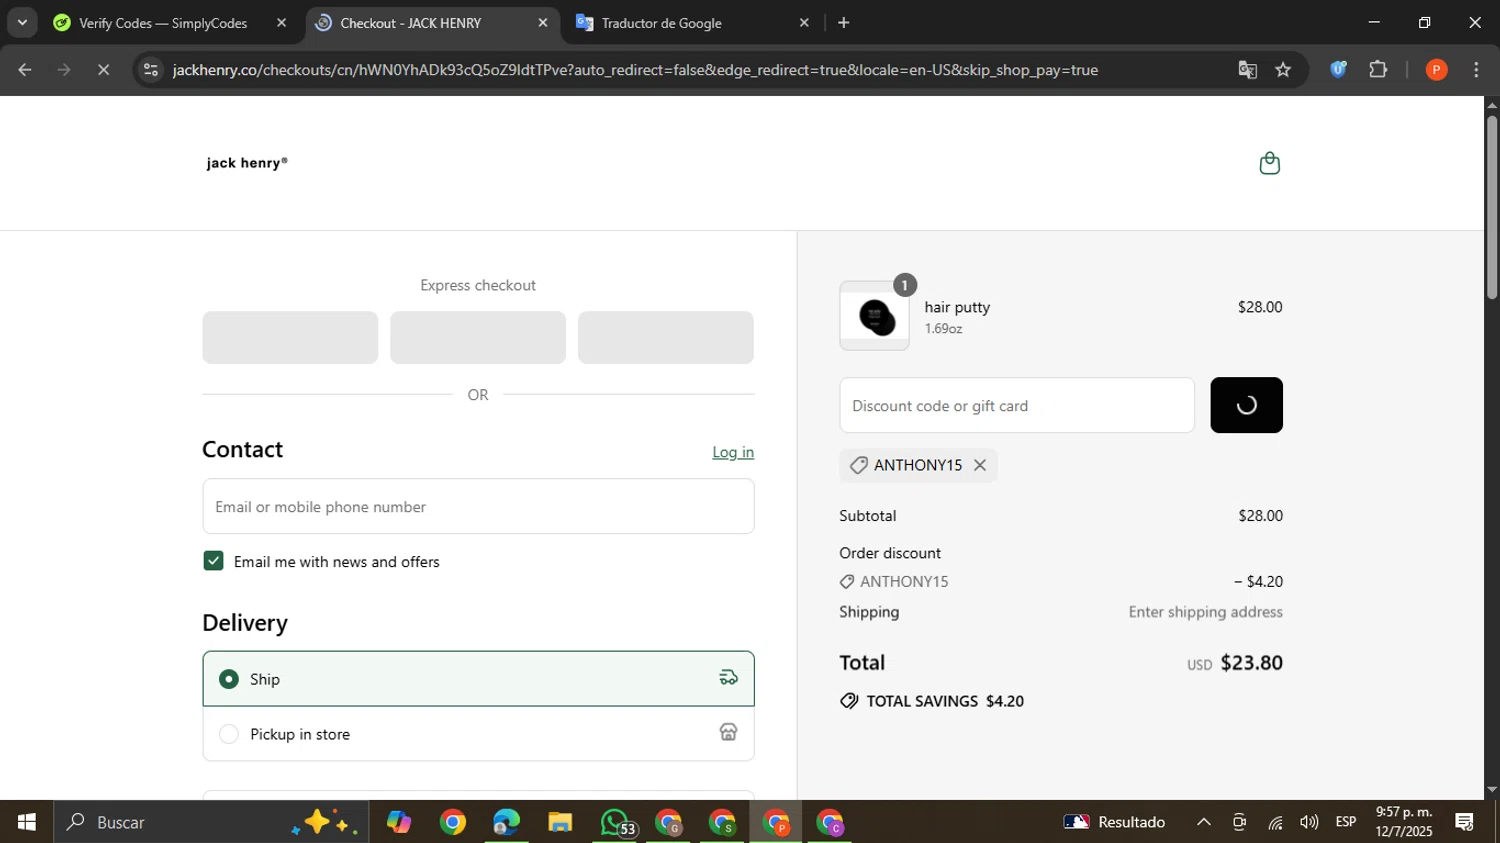This screenshot has height=843, width=1500.
Task: Open the Chrome three-dot menu
Action: pyautogui.click(x=1476, y=70)
